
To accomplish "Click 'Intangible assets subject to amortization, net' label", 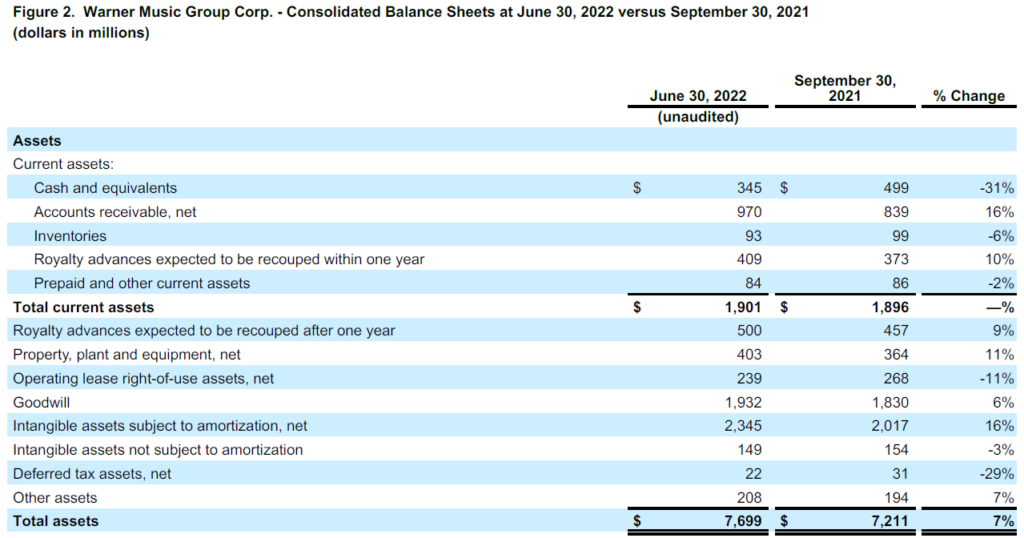I will coord(160,426).
